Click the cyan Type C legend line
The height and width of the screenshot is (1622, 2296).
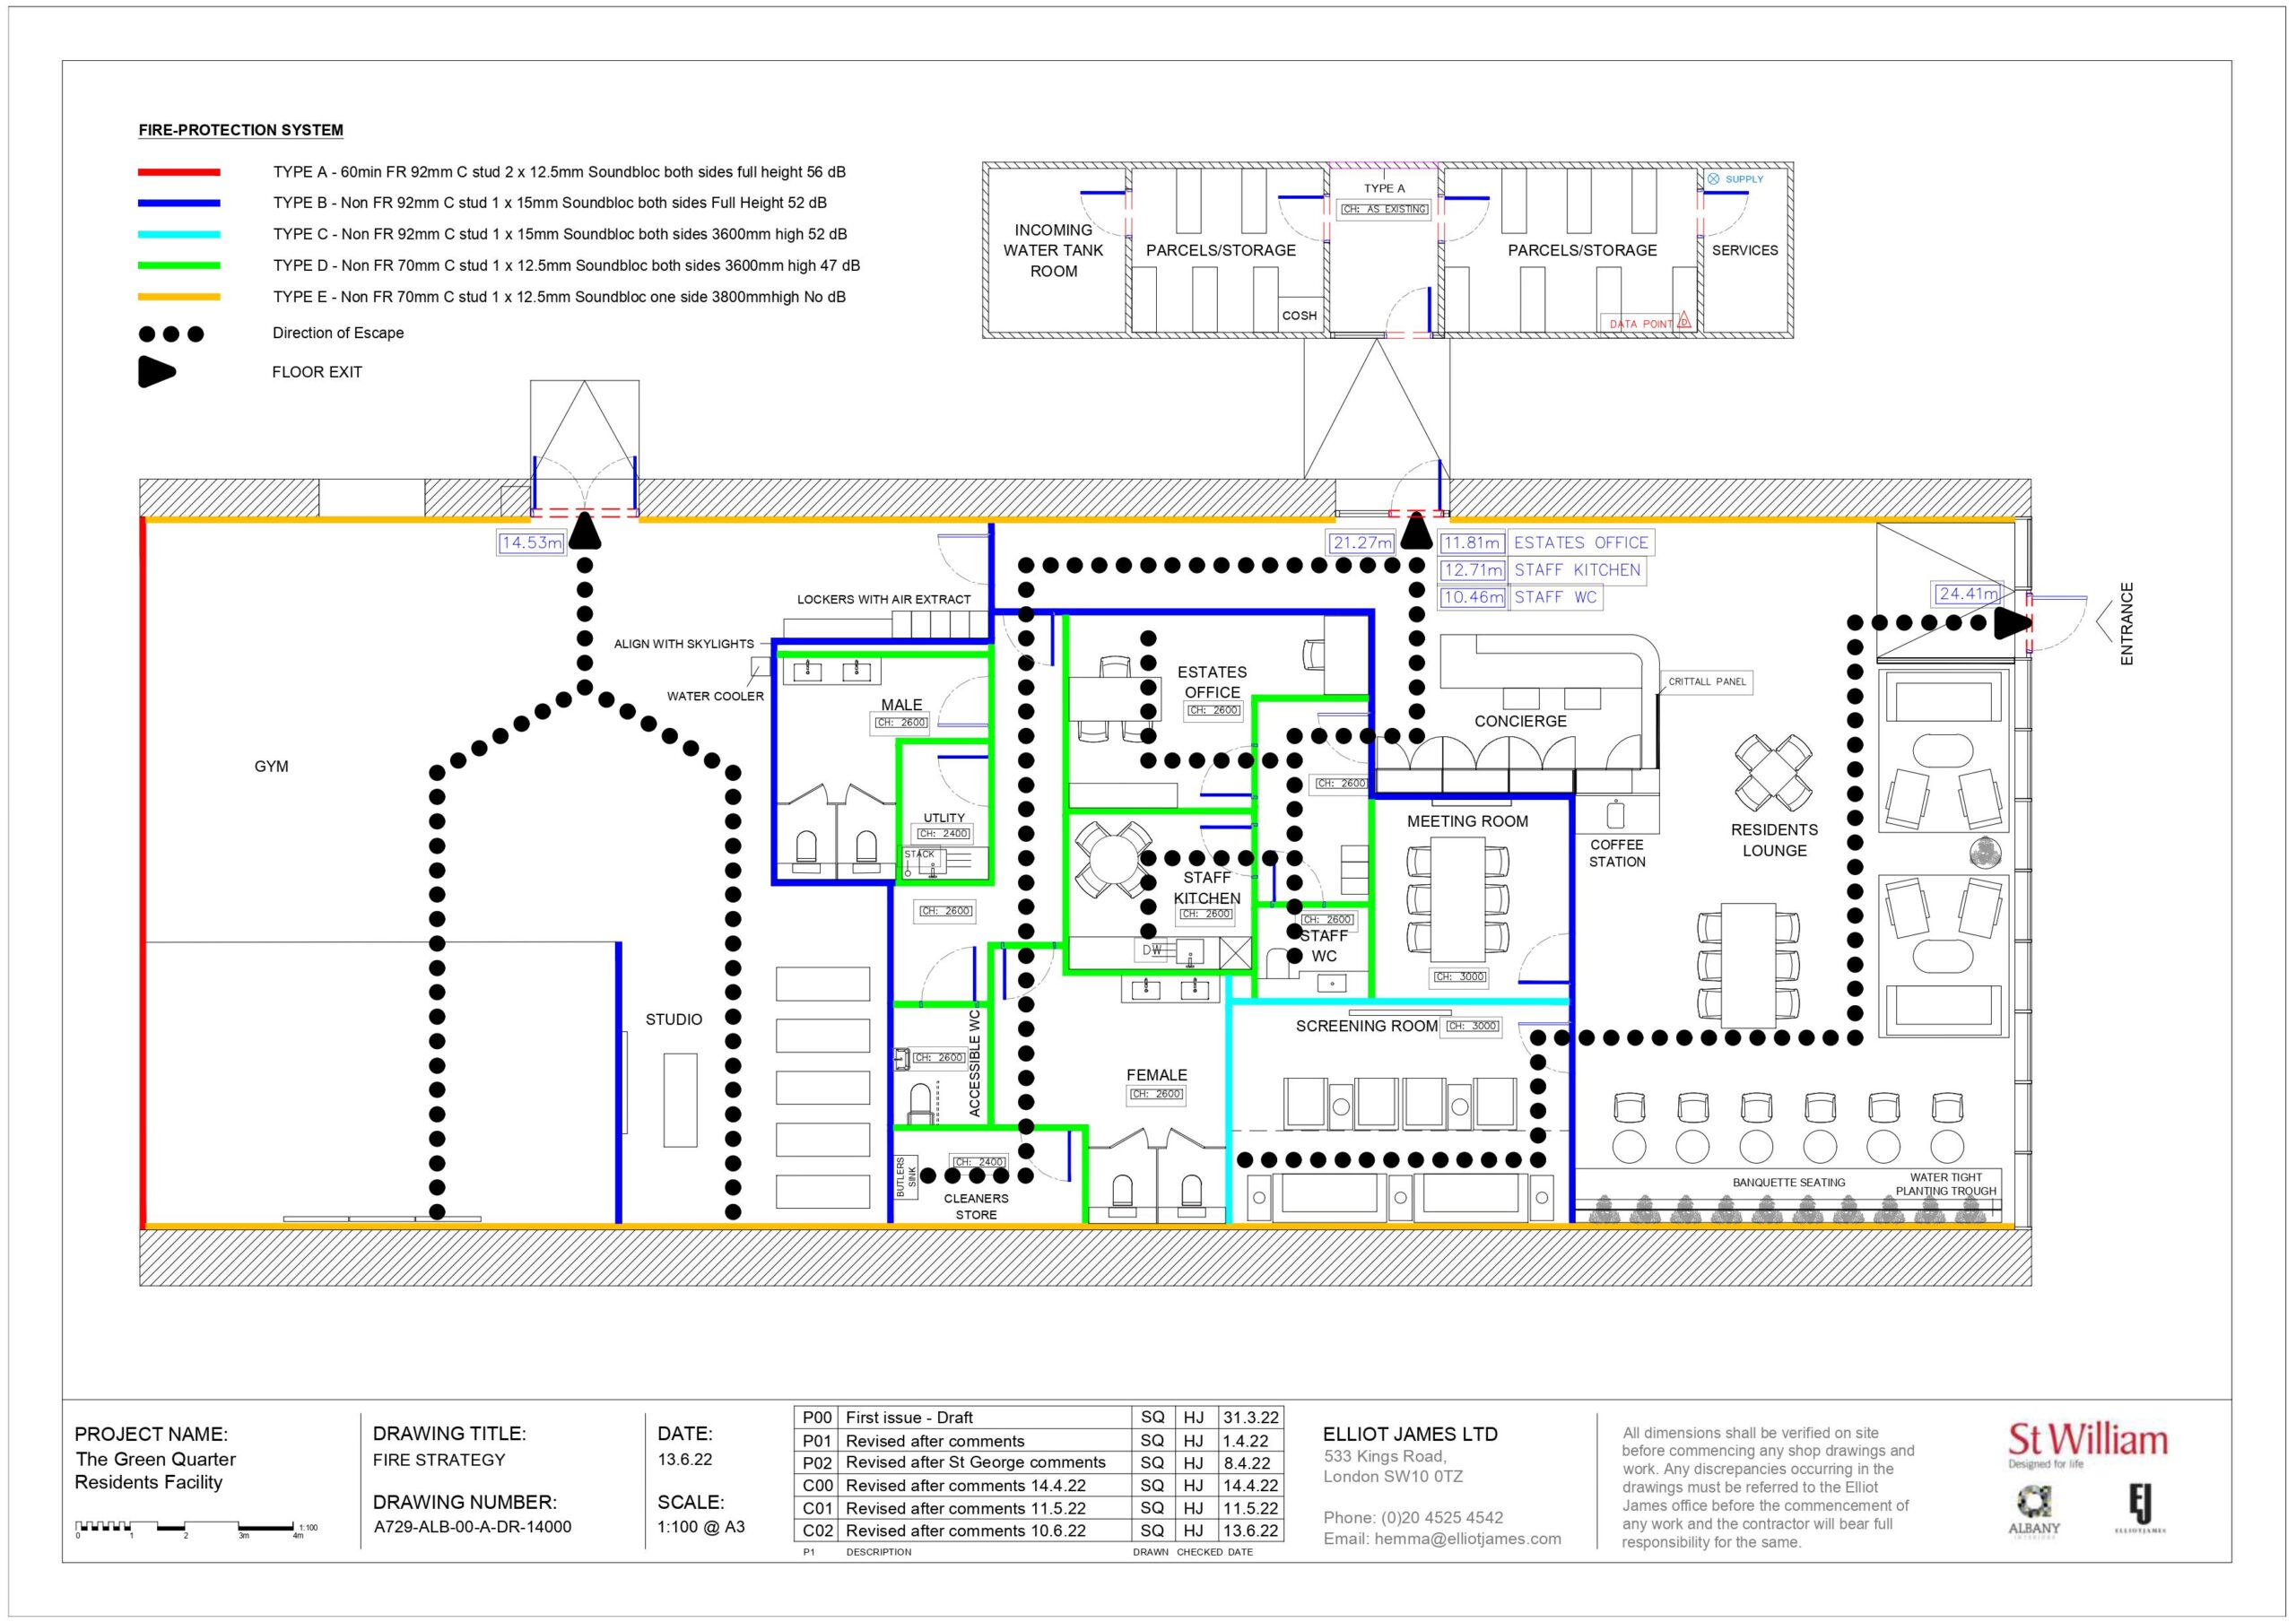[x=179, y=234]
